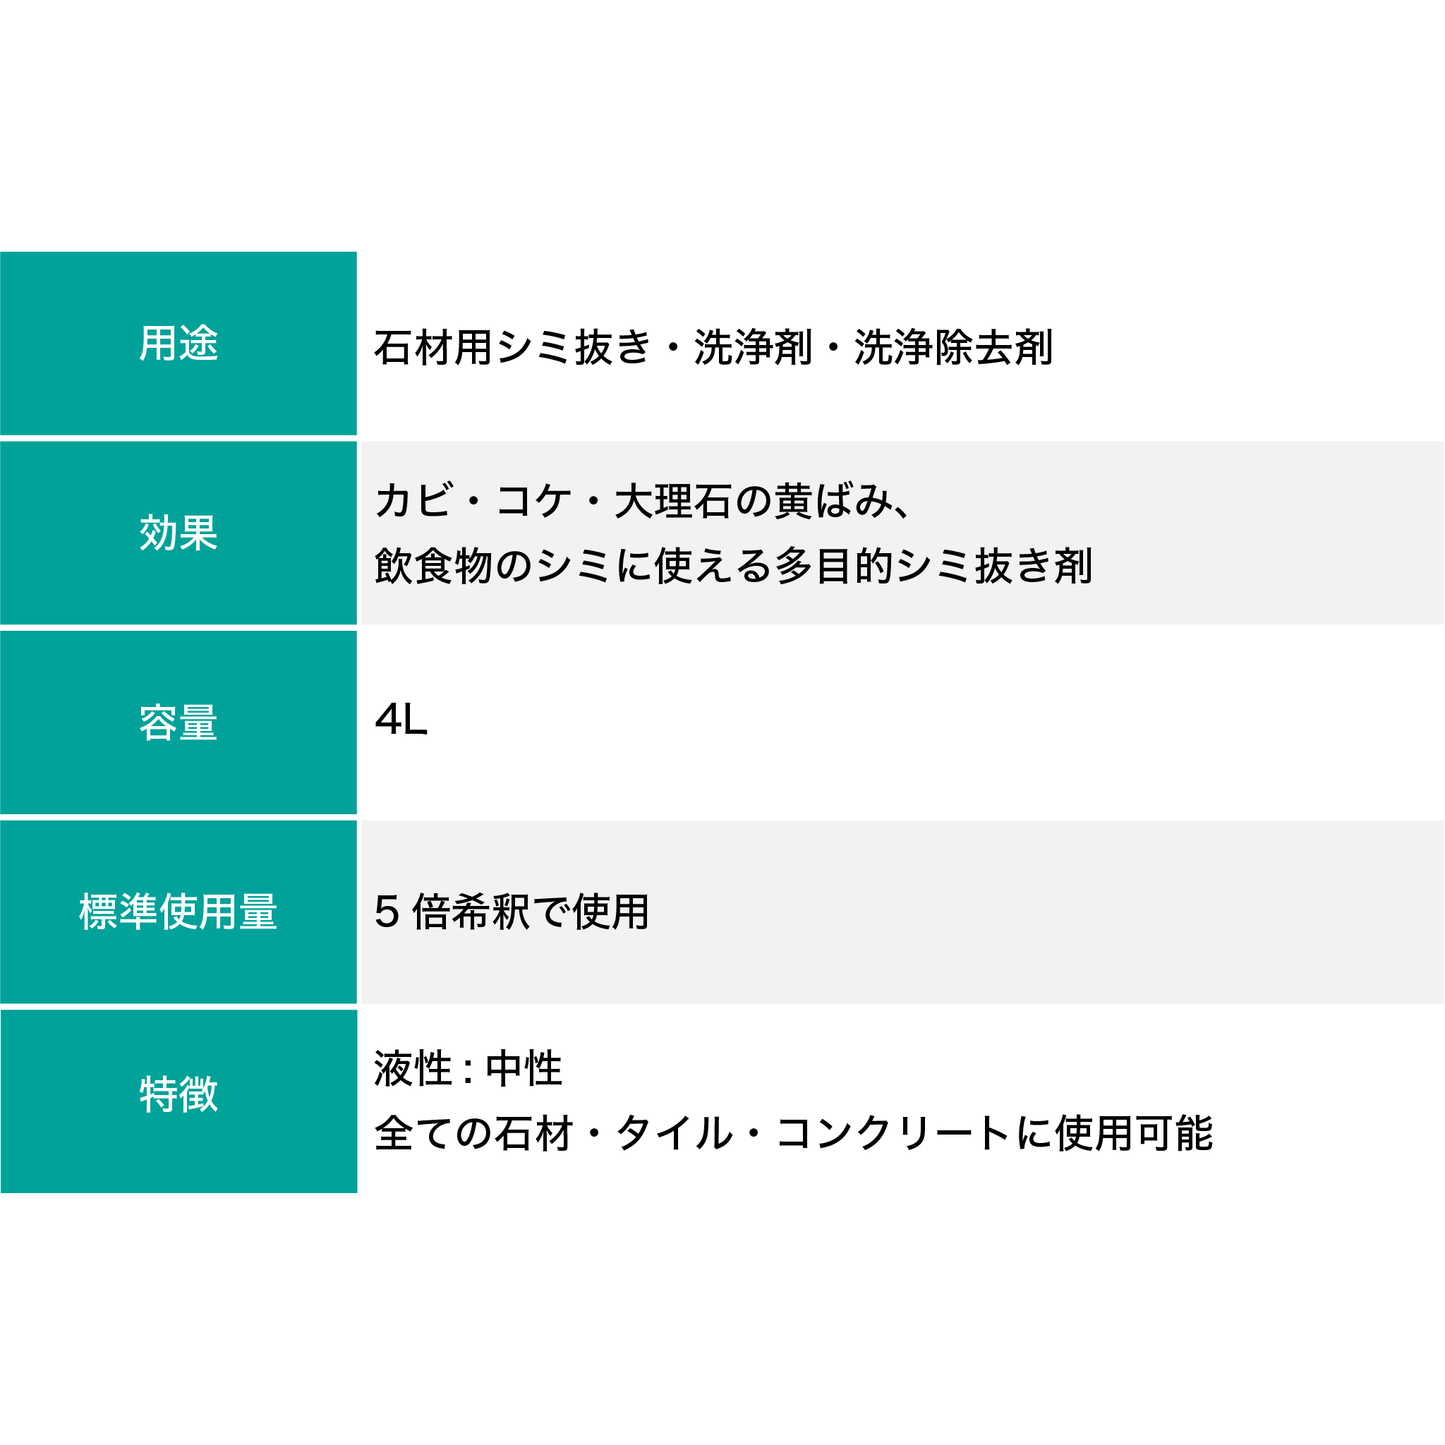Viewport: 1445px width, 1445px height.
Task: Click the 用途 header cell
Action: click(x=178, y=344)
